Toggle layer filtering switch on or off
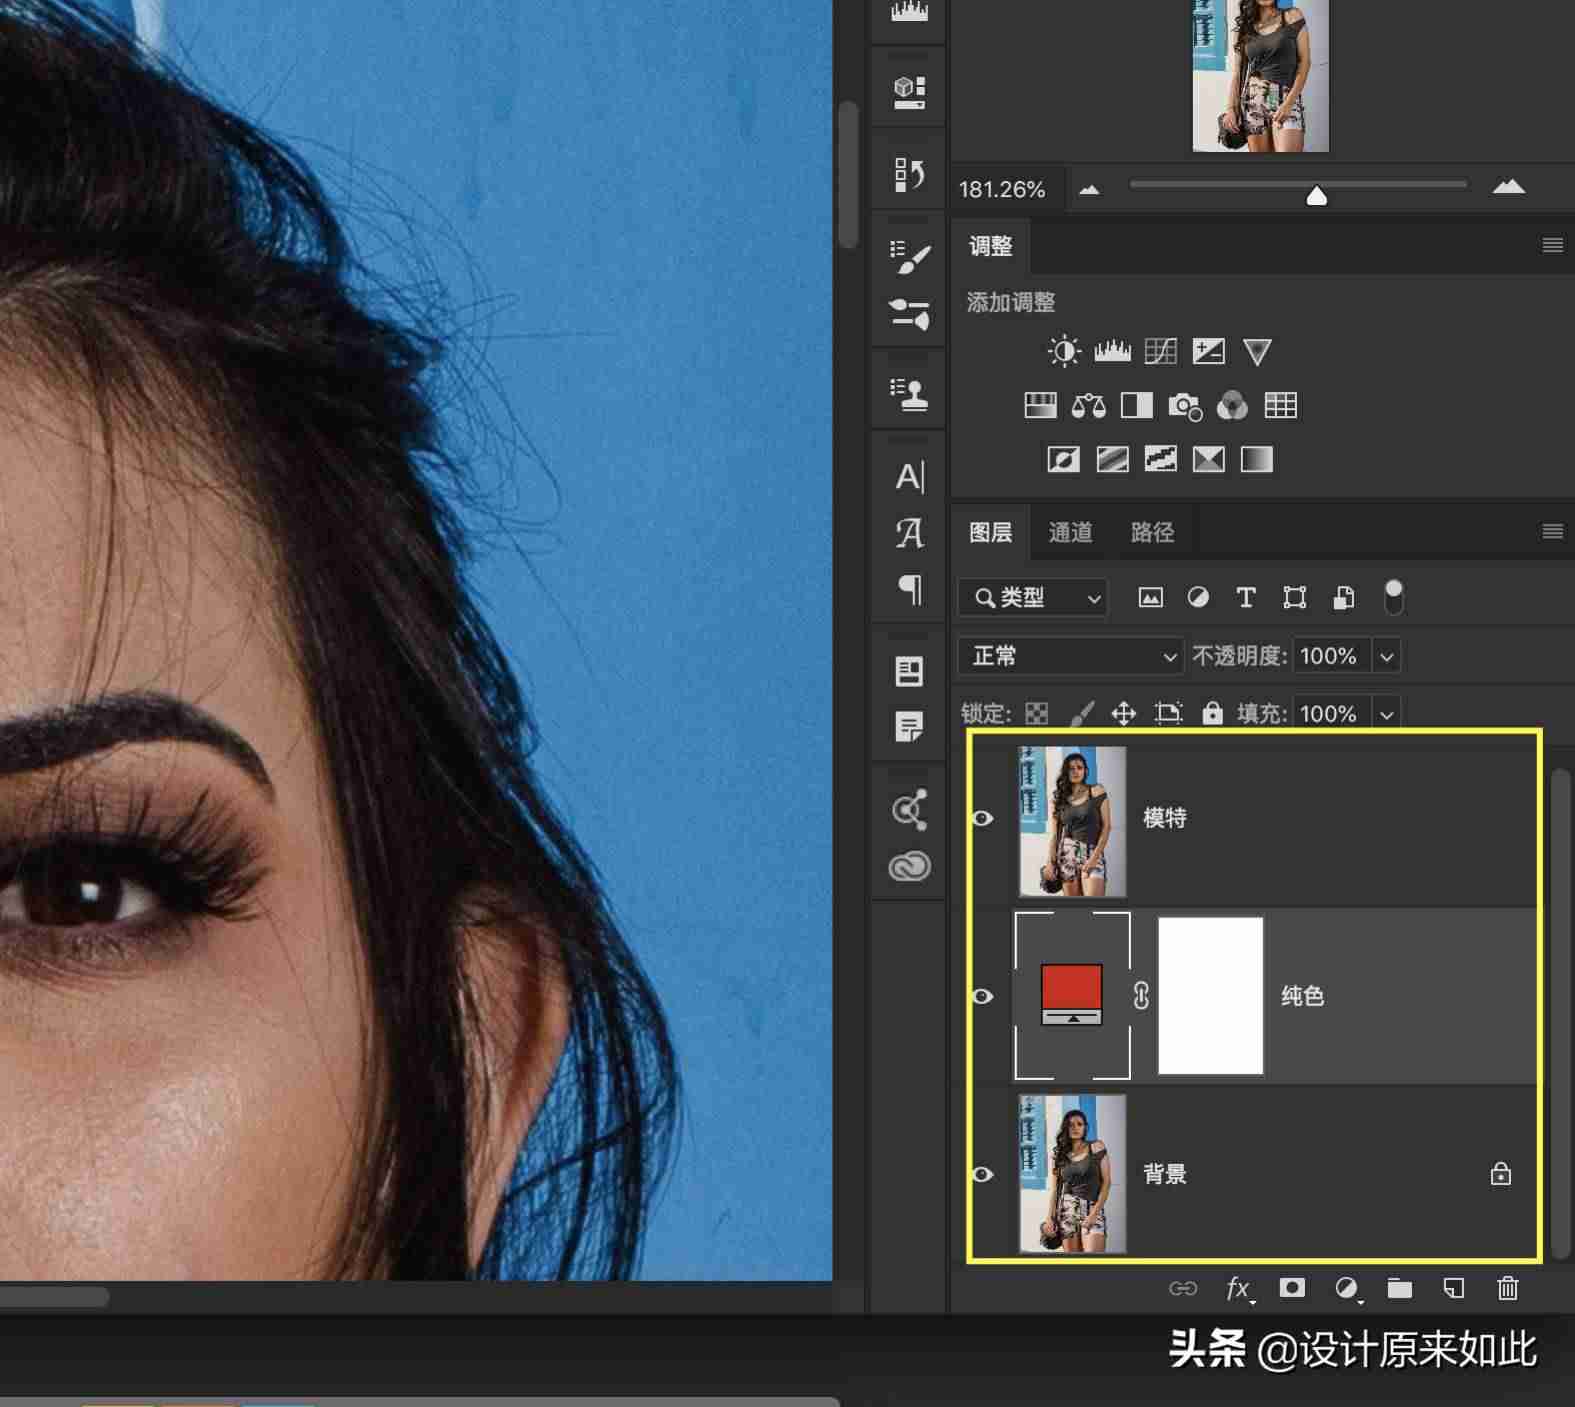The width and height of the screenshot is (1575, 1407). pyautogui.click(x=1393, y=597)
